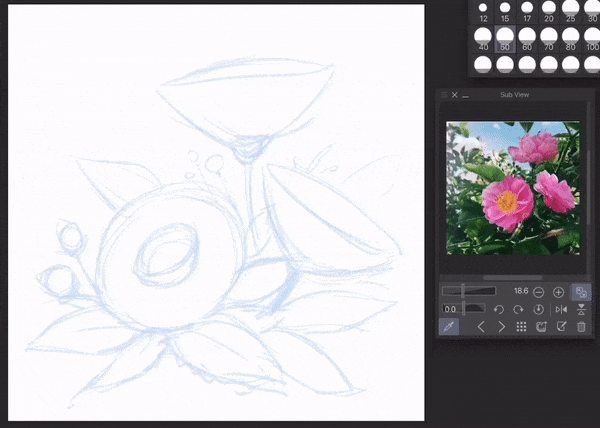This screenshot has width=600, height=428.
Task: Toggle the eyedropper auto-switch in Sub View
Action: pyautogui.click(x=449, y=327)
